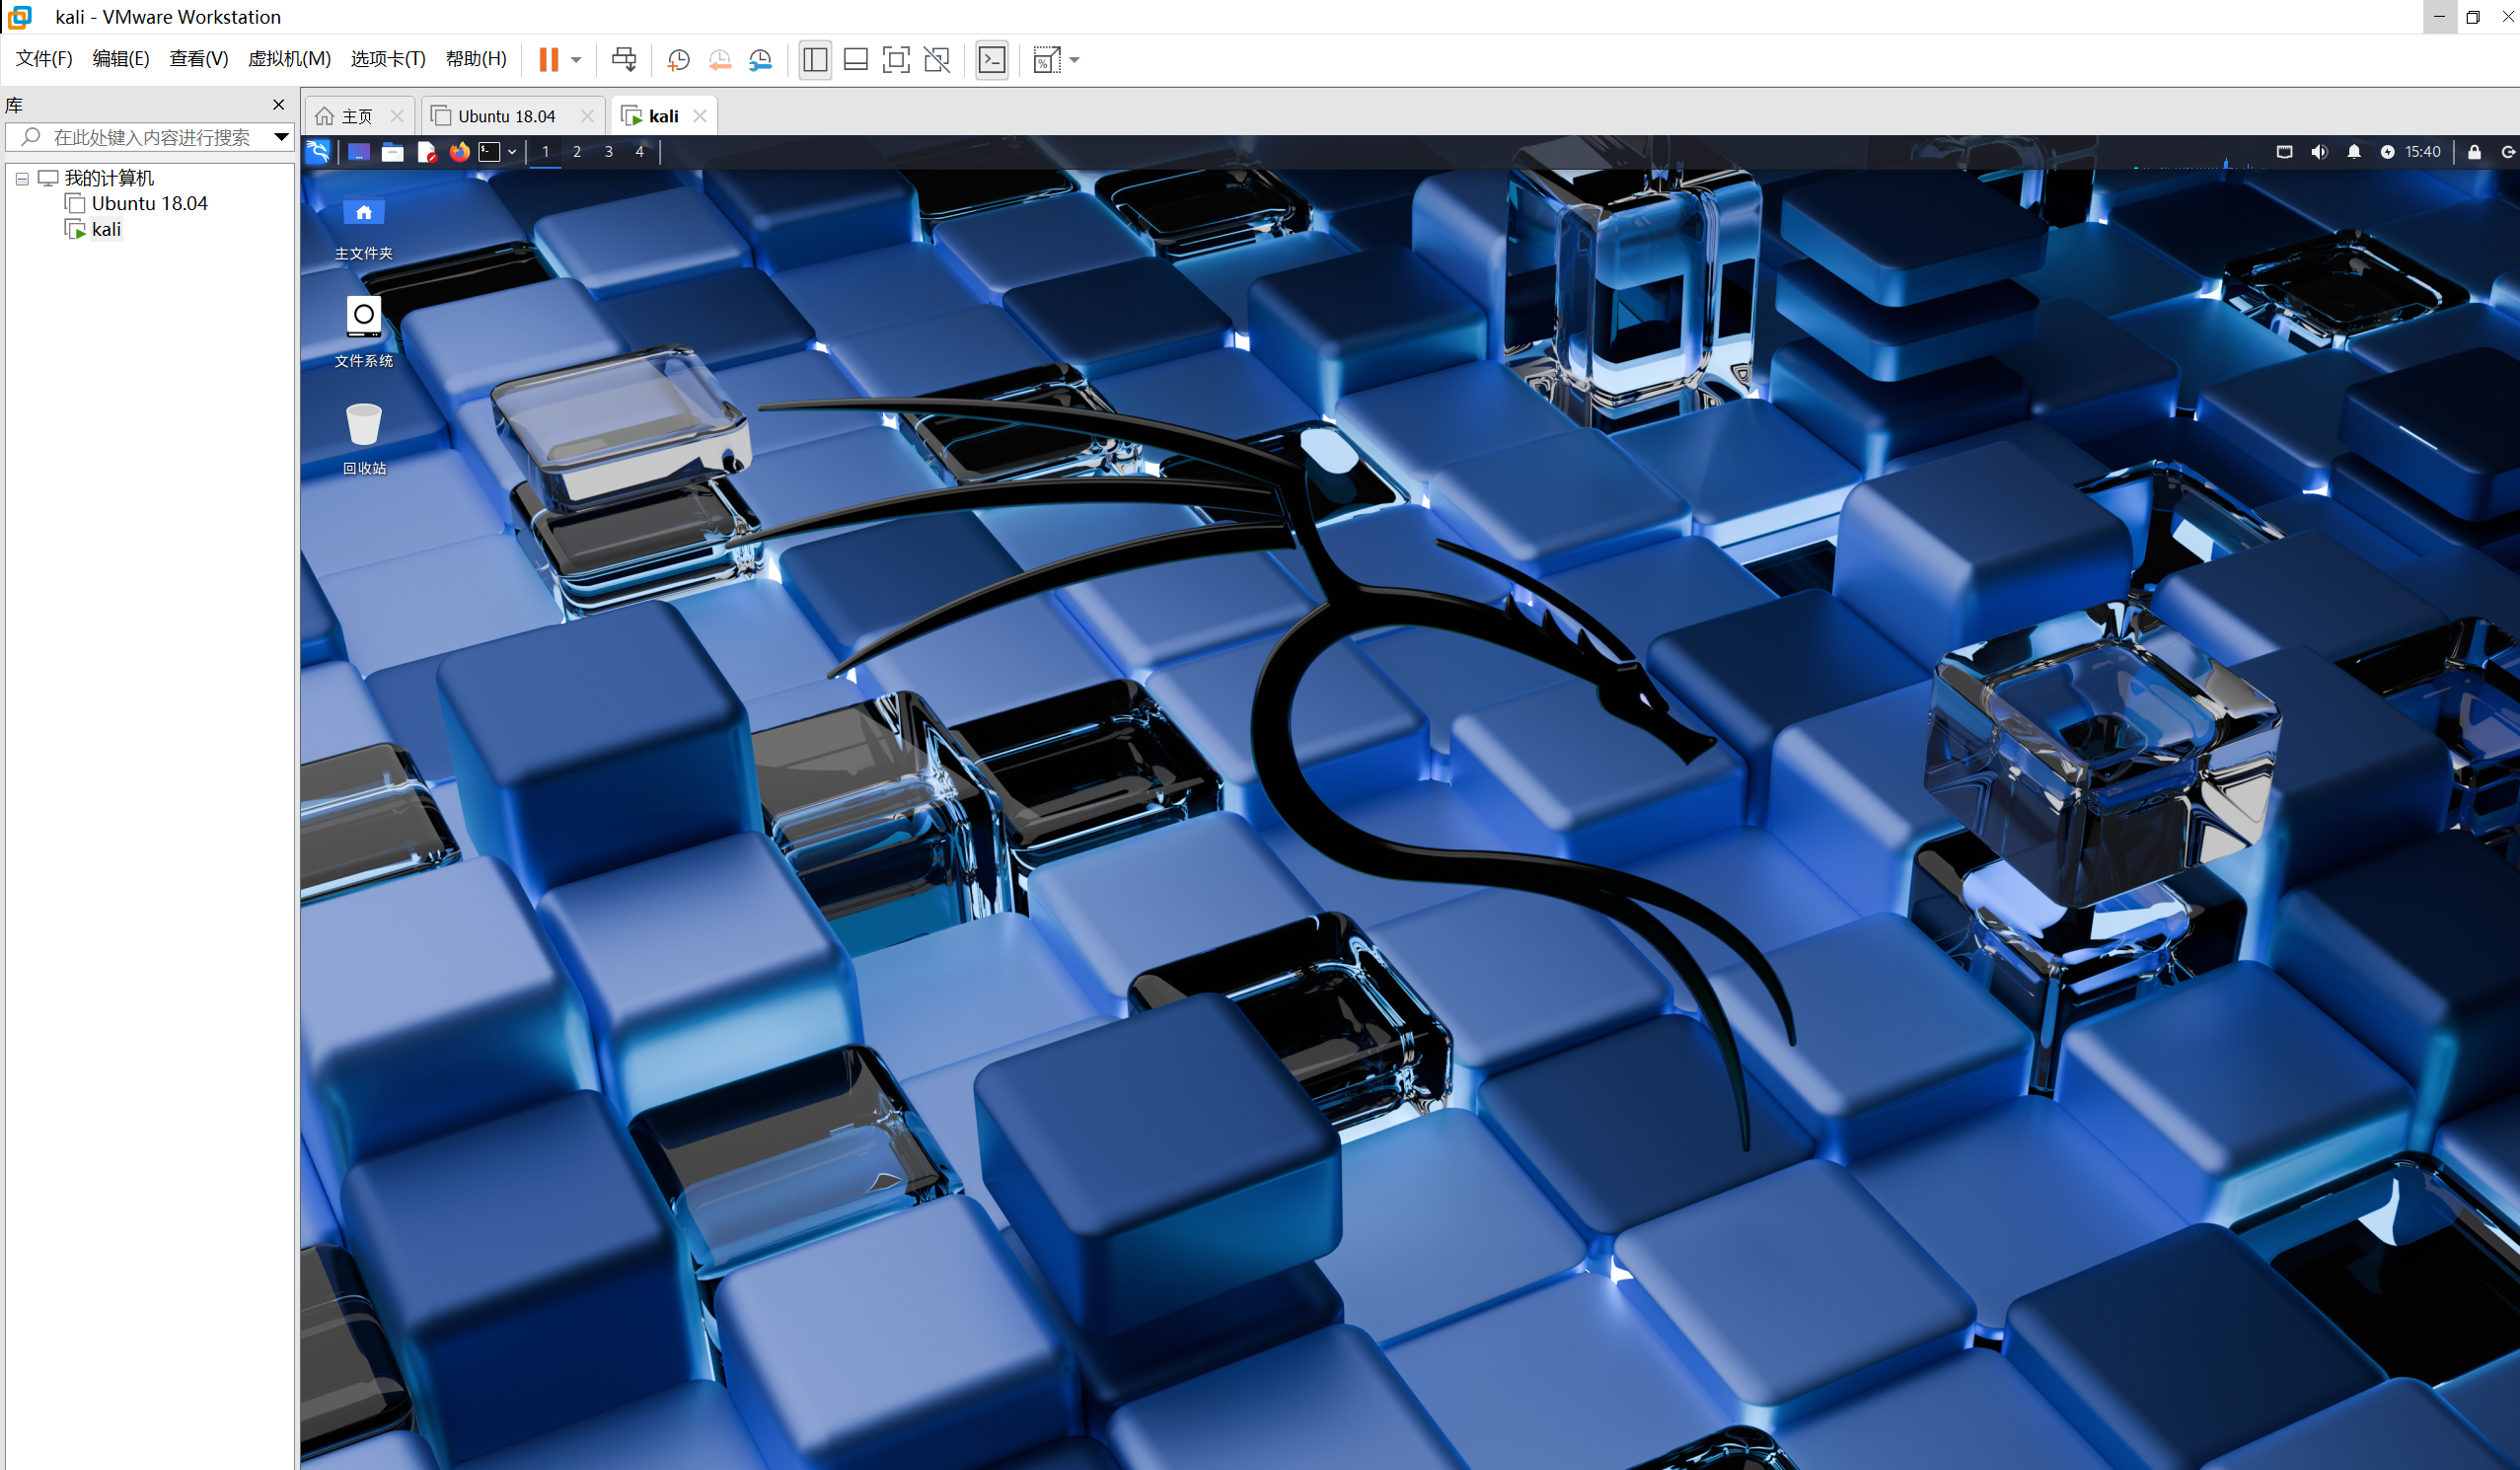The image size is (2520, 1470).
Task: Toggle the thumbnail bar view
Action: click(x=856, y=60)
